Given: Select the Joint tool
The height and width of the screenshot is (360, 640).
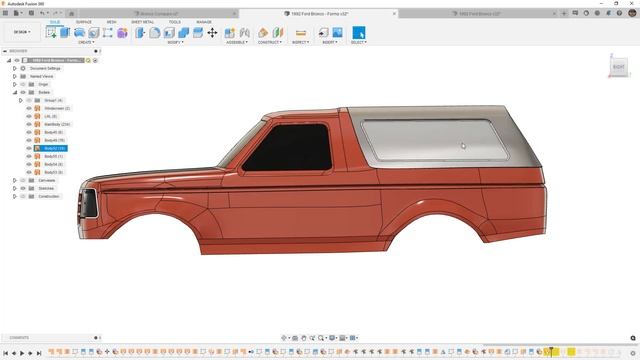Looking at the screenshot, I should tap(244, 33).
